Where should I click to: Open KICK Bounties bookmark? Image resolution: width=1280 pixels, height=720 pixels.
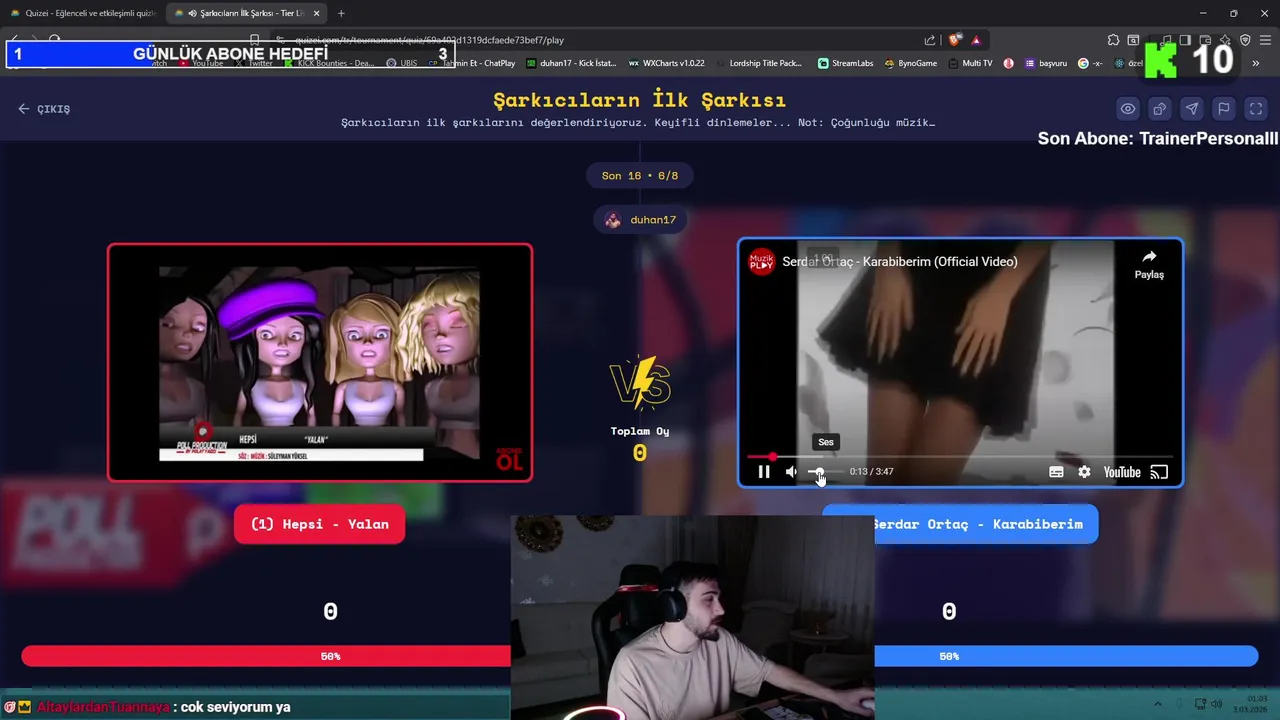pyautogui.click(x=329, y=63)
